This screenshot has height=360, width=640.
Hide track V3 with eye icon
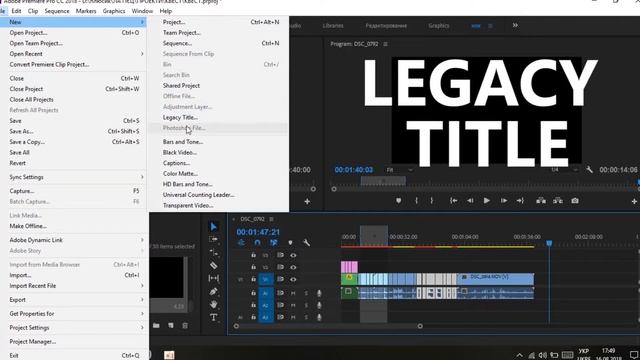[293, 255]
